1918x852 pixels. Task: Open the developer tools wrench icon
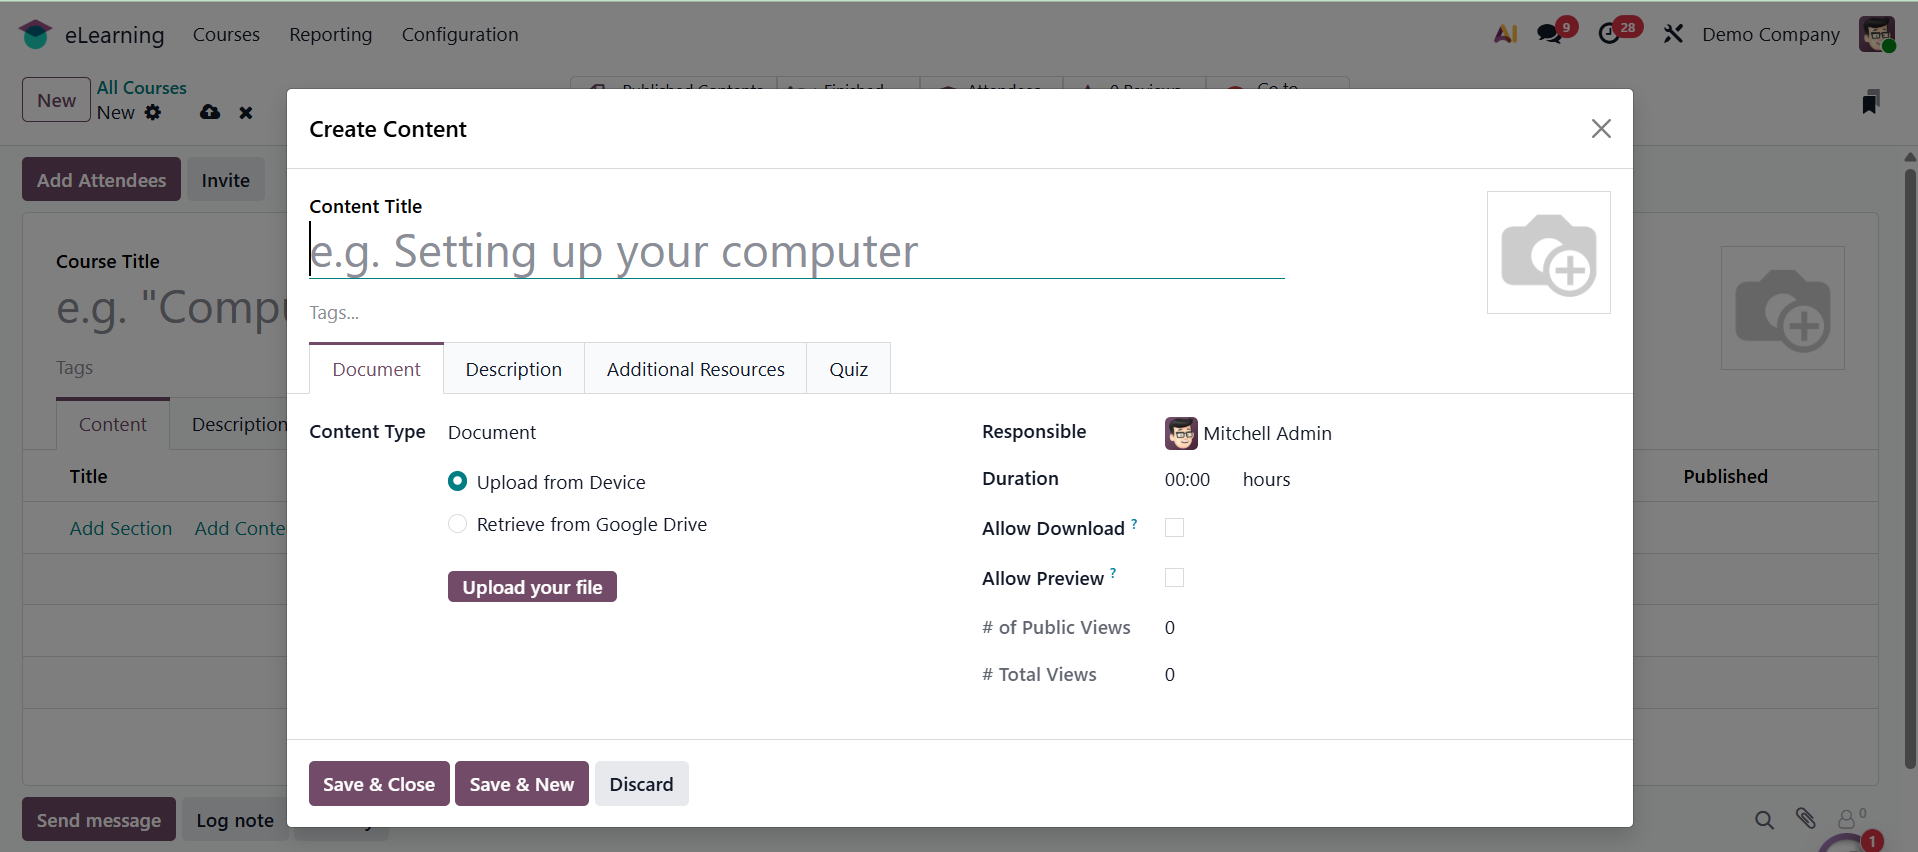pos(1673,34)
